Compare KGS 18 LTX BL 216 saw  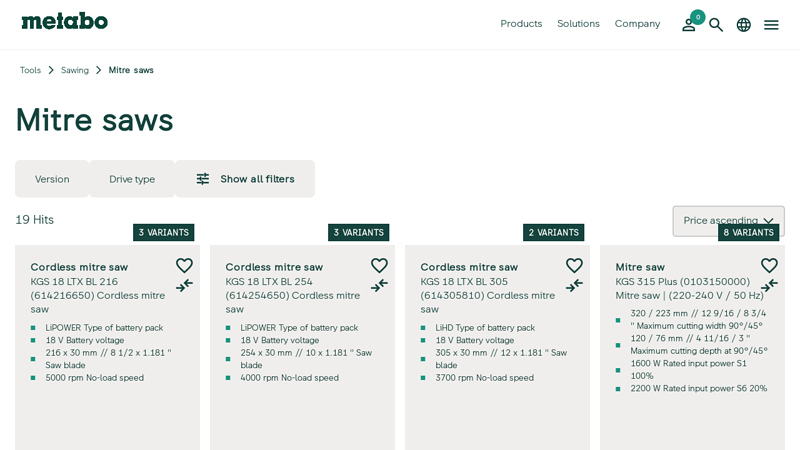(184, 285)
